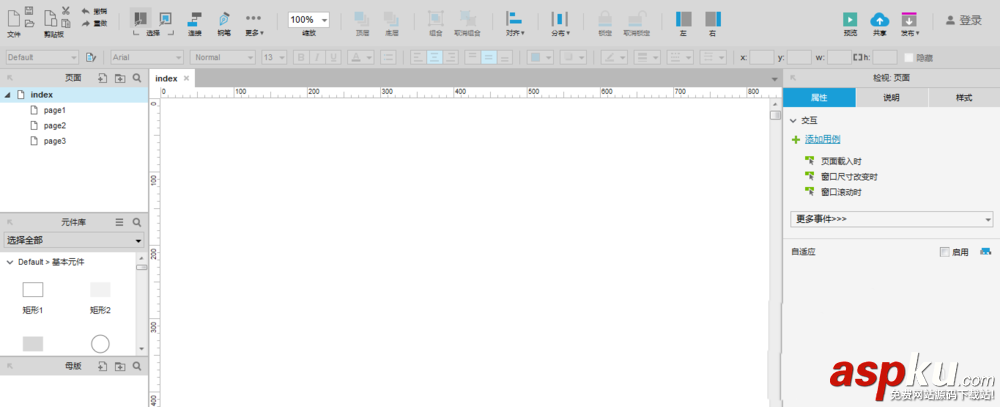Click the open folder icon
This screenshot has height=407, width=1000.
click(29, 24)
